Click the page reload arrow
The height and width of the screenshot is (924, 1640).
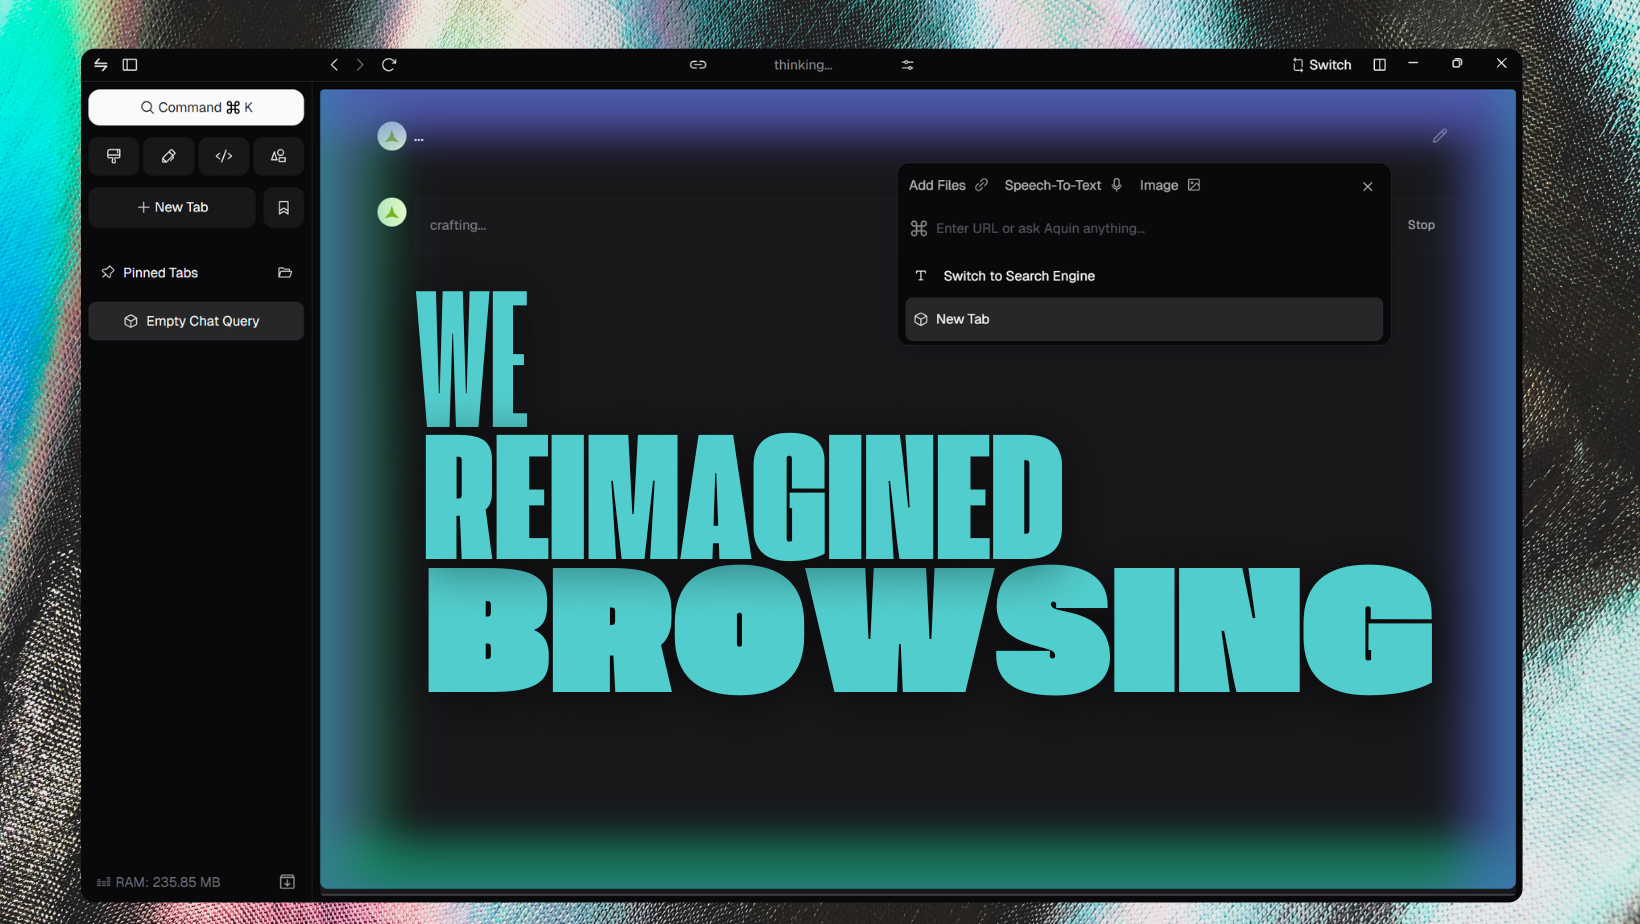click(x=389, y=64)
